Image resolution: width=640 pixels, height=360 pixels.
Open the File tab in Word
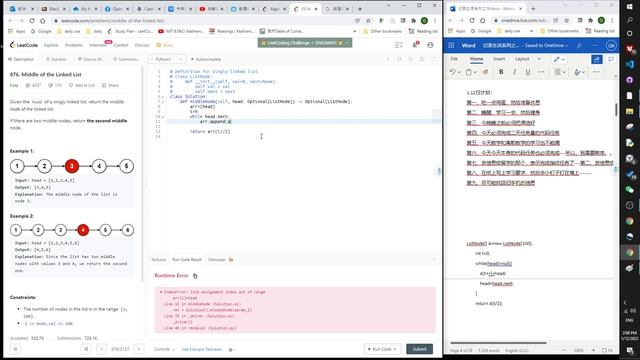(x=454, y=59)
